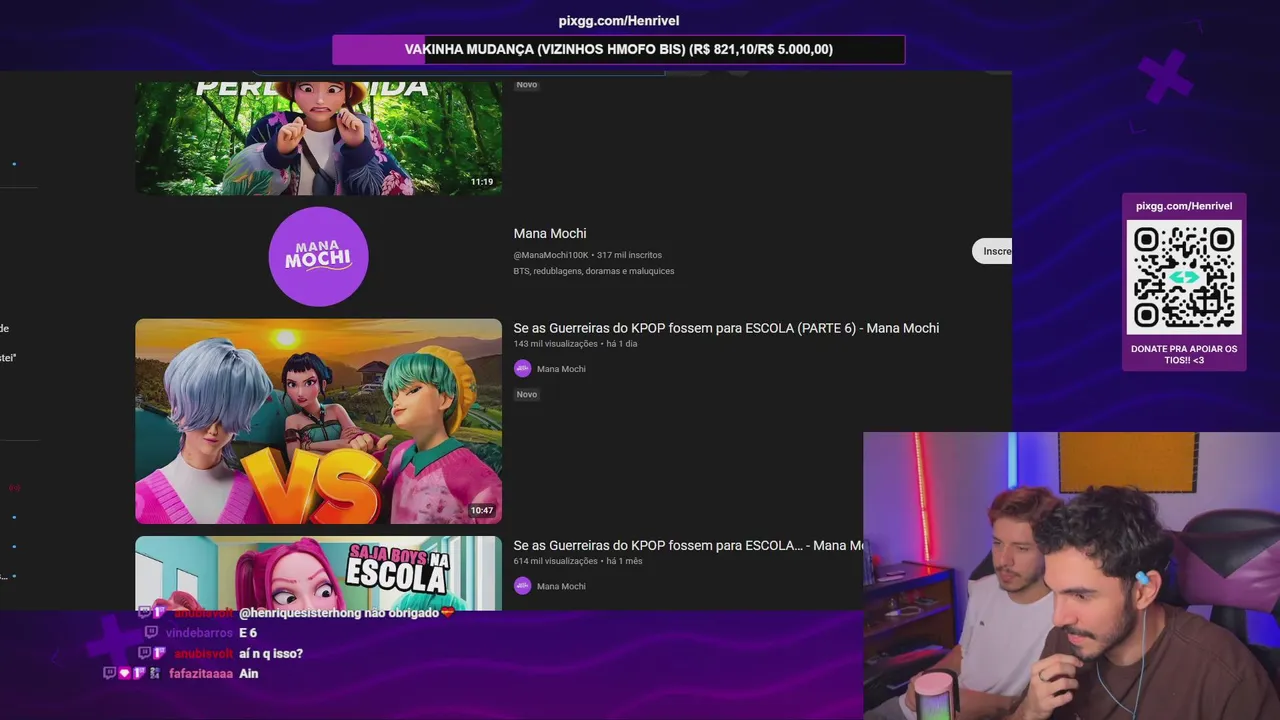Click the chat username fafazitaaaa
This screenshot has height=720, width=1280.
coord(201,674)
